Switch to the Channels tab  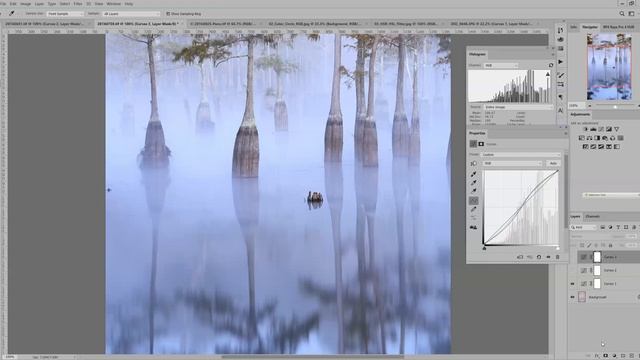coord(593,216)
